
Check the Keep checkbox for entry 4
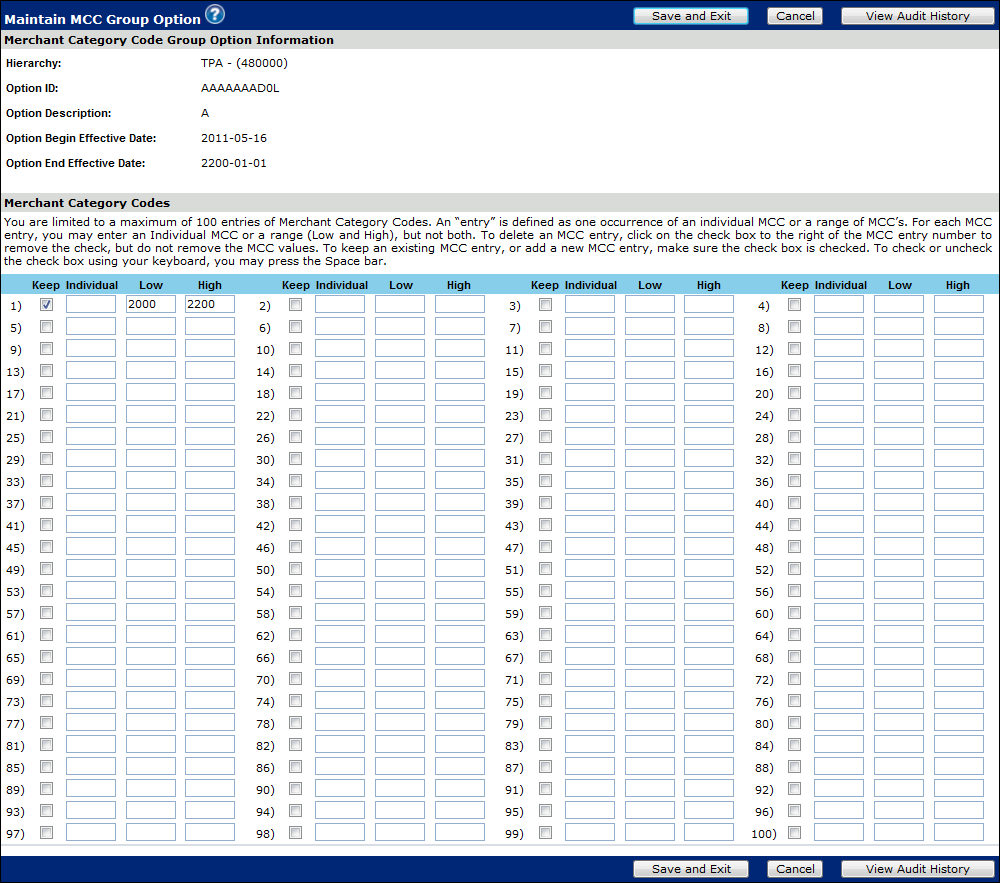click(x=795, y=305)
